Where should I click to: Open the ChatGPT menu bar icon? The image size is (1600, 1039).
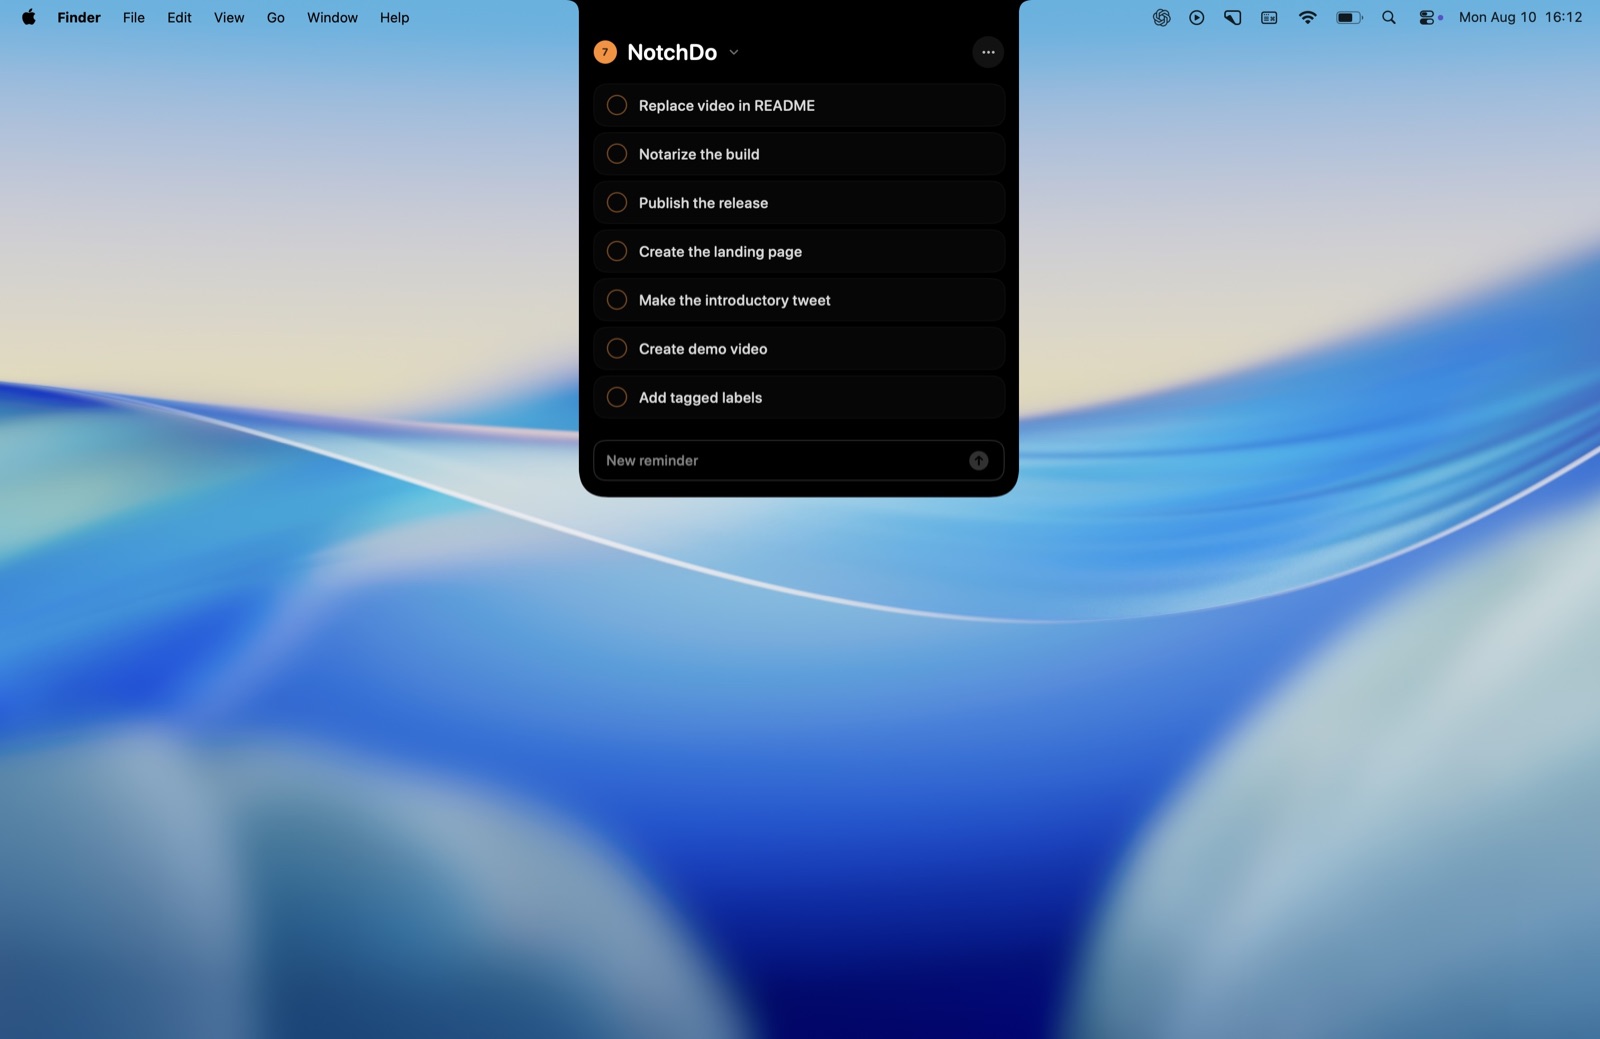1161,17
